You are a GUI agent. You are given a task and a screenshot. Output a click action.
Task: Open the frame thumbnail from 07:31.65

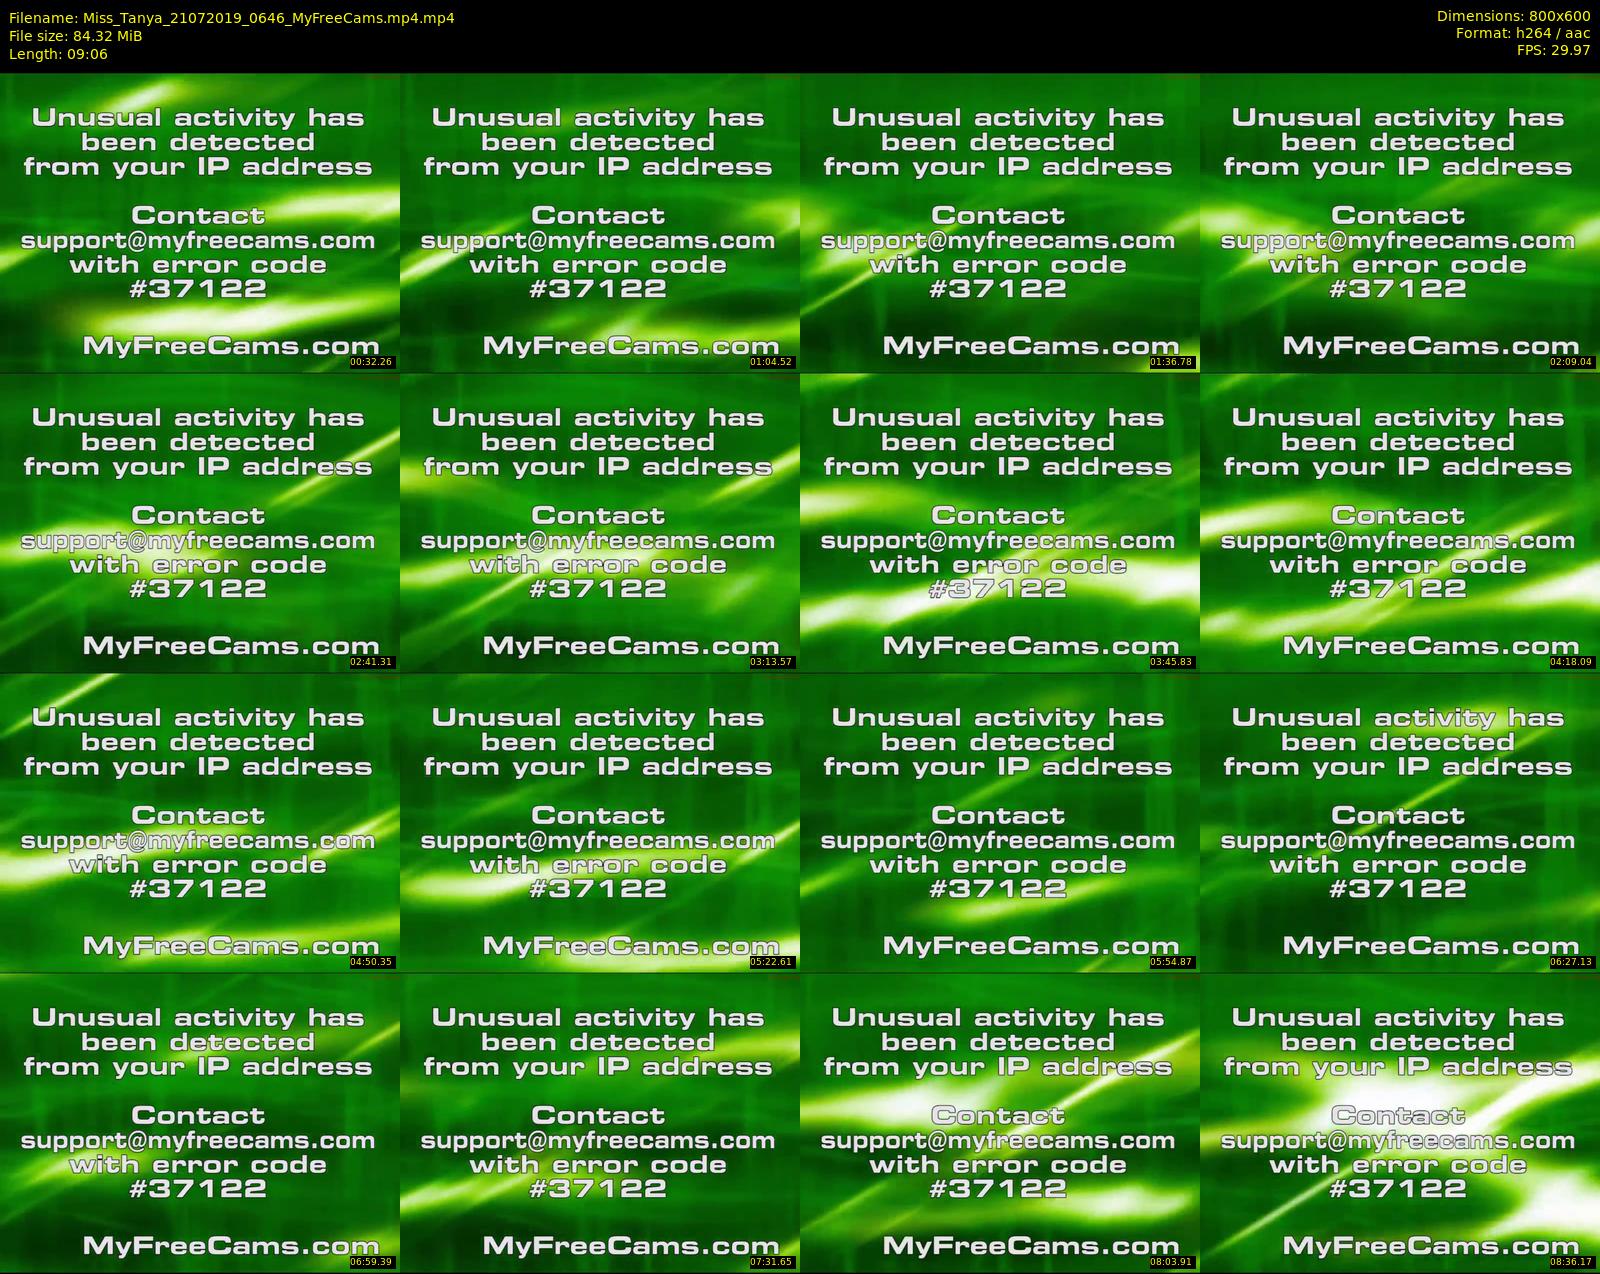point(600,1122)
